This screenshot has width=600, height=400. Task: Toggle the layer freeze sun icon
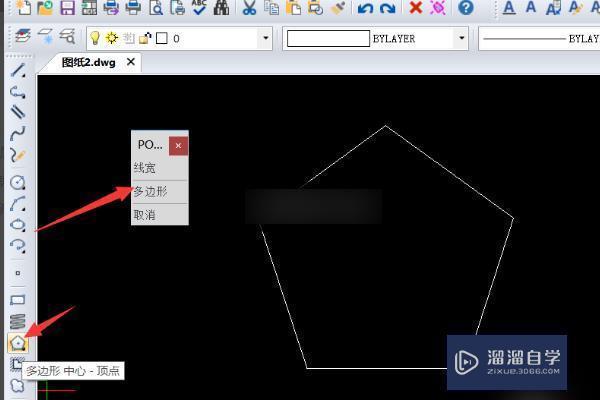pyautogui.click(x=112, y=38)
